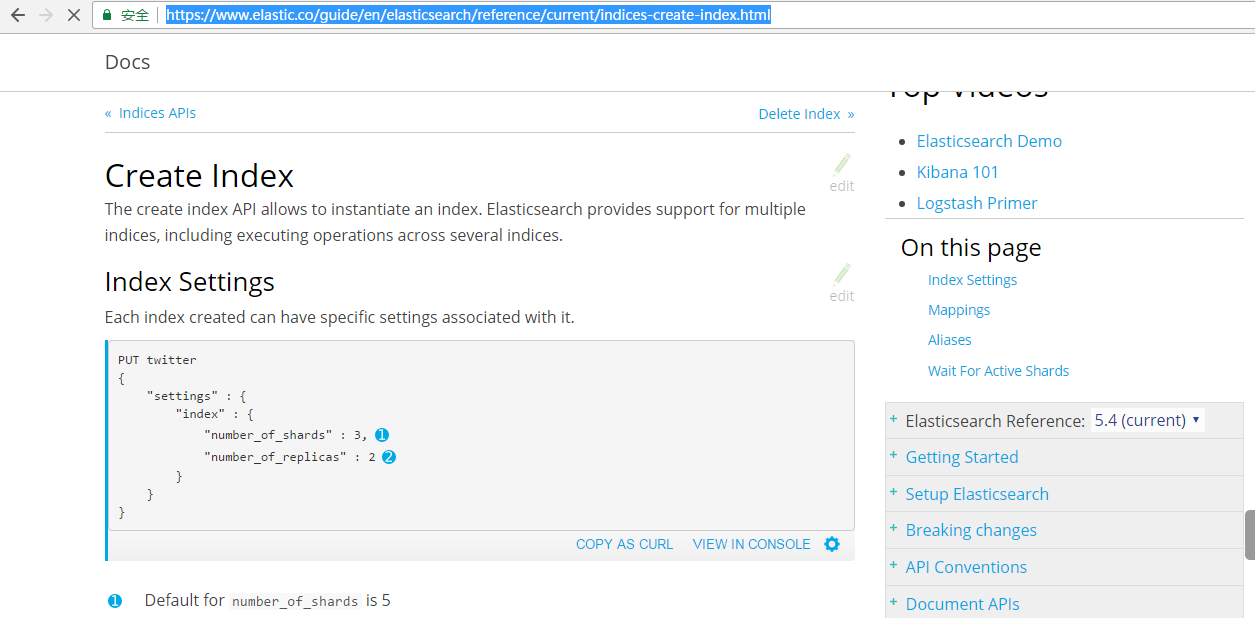Go back with the browser back arrow
Image resolution: width=1255 pixels, height=618 pixels.
tap(17, 15)
